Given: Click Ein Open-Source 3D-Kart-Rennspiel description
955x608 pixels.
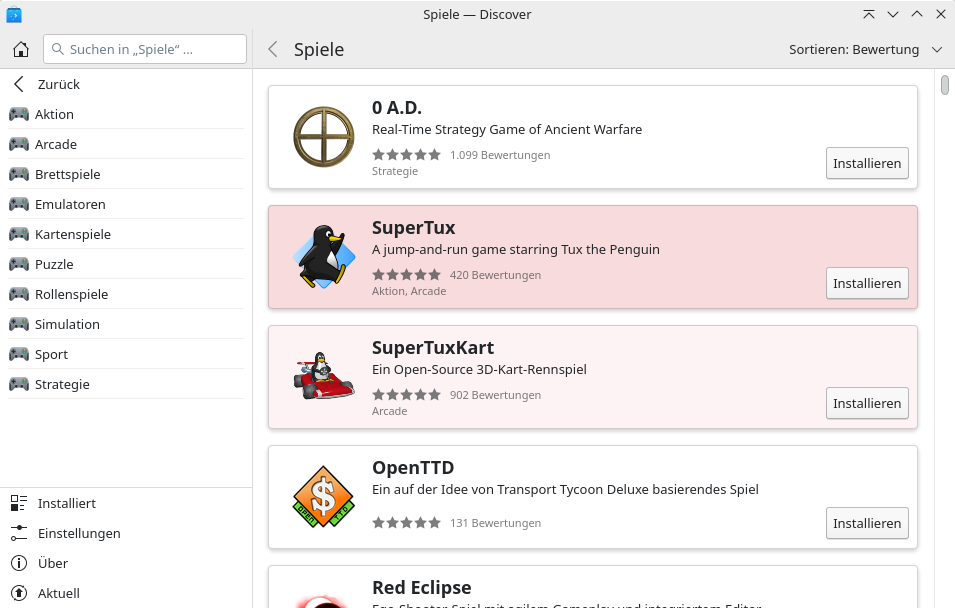Looking at the screenshot, I should pyautogui.click(x=479, y=369).
